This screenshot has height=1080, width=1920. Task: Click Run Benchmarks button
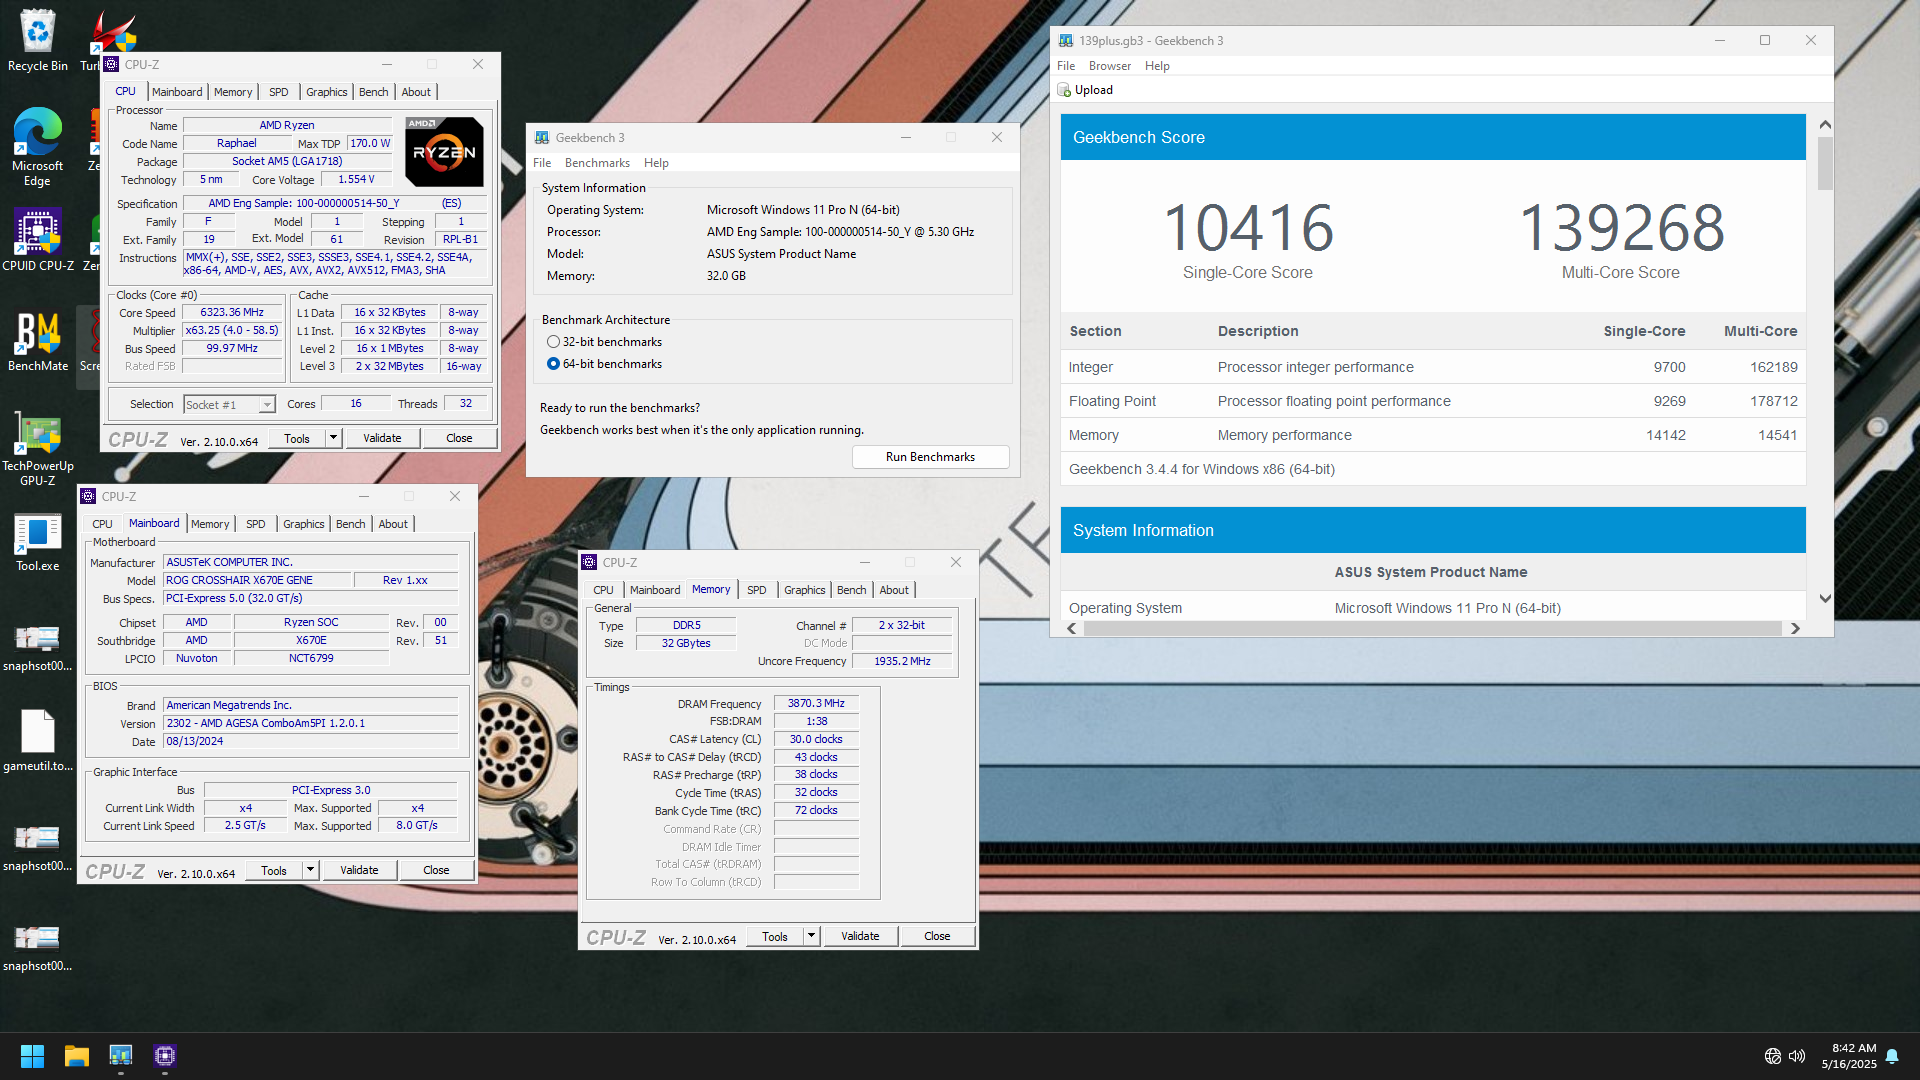coord(930,457)
